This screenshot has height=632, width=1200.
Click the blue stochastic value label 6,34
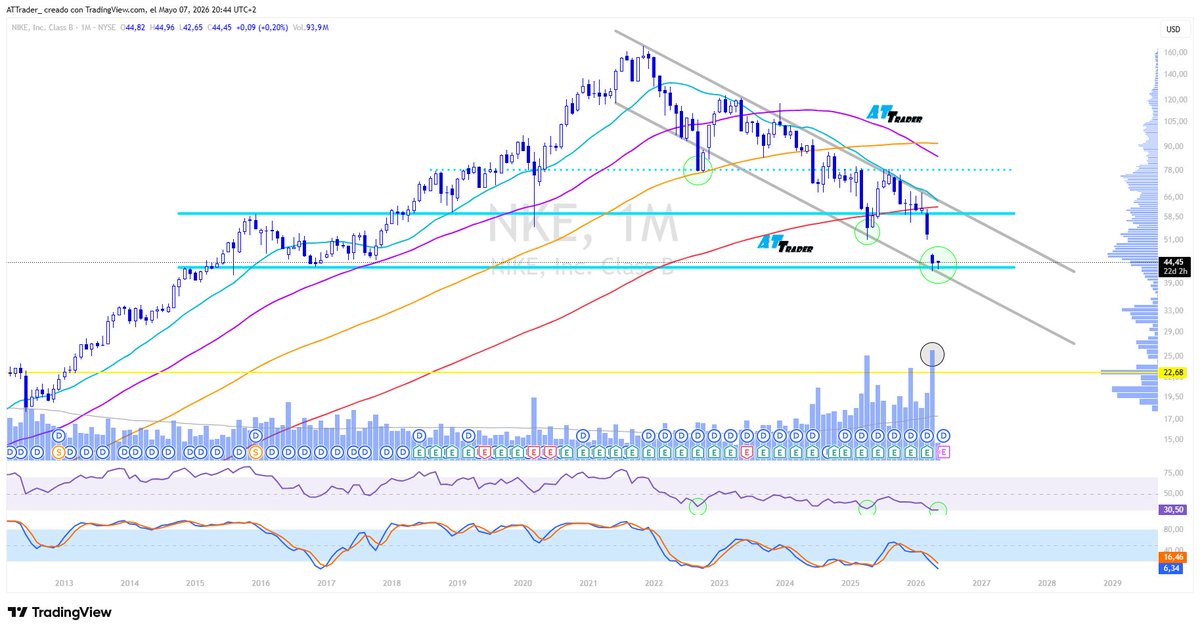point(1173,568)
